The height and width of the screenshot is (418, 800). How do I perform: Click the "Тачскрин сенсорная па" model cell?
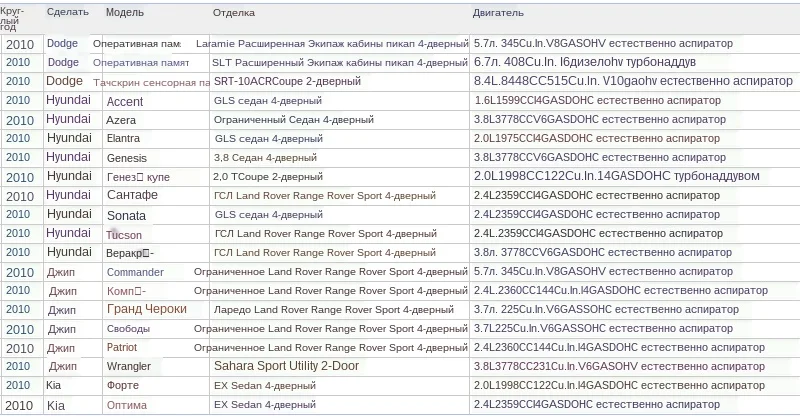coord(152,82)
